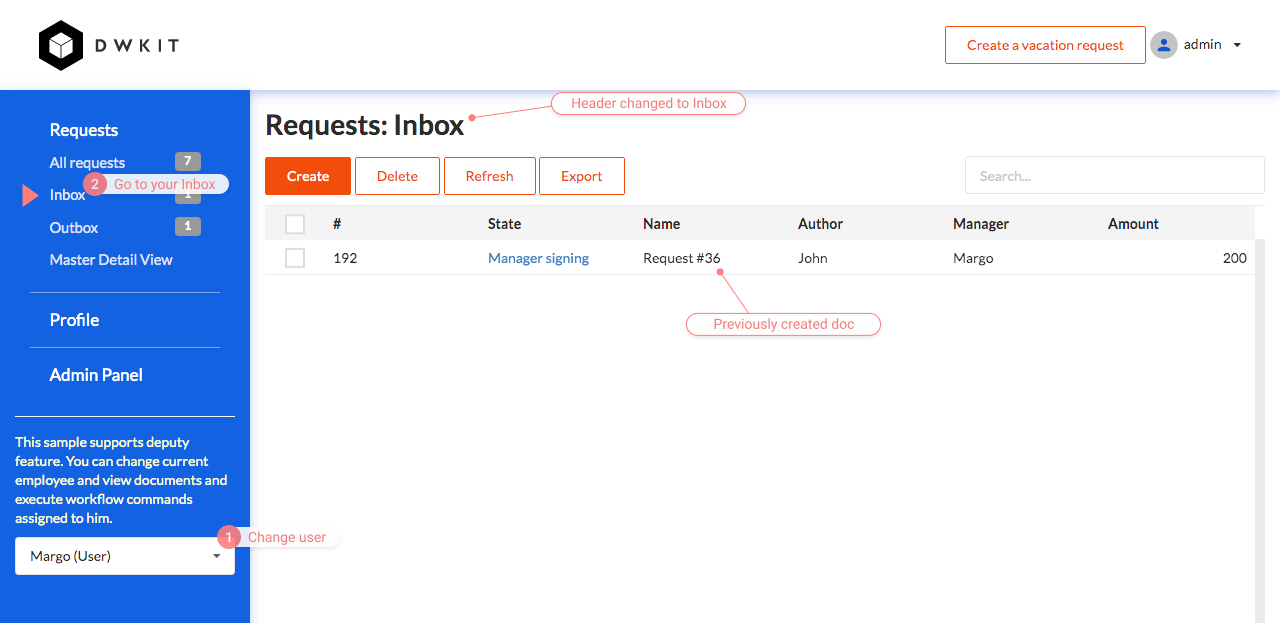Sort by the Amount column header
The width and height of the screenshot is (1280, 623).
(1133, 224)
